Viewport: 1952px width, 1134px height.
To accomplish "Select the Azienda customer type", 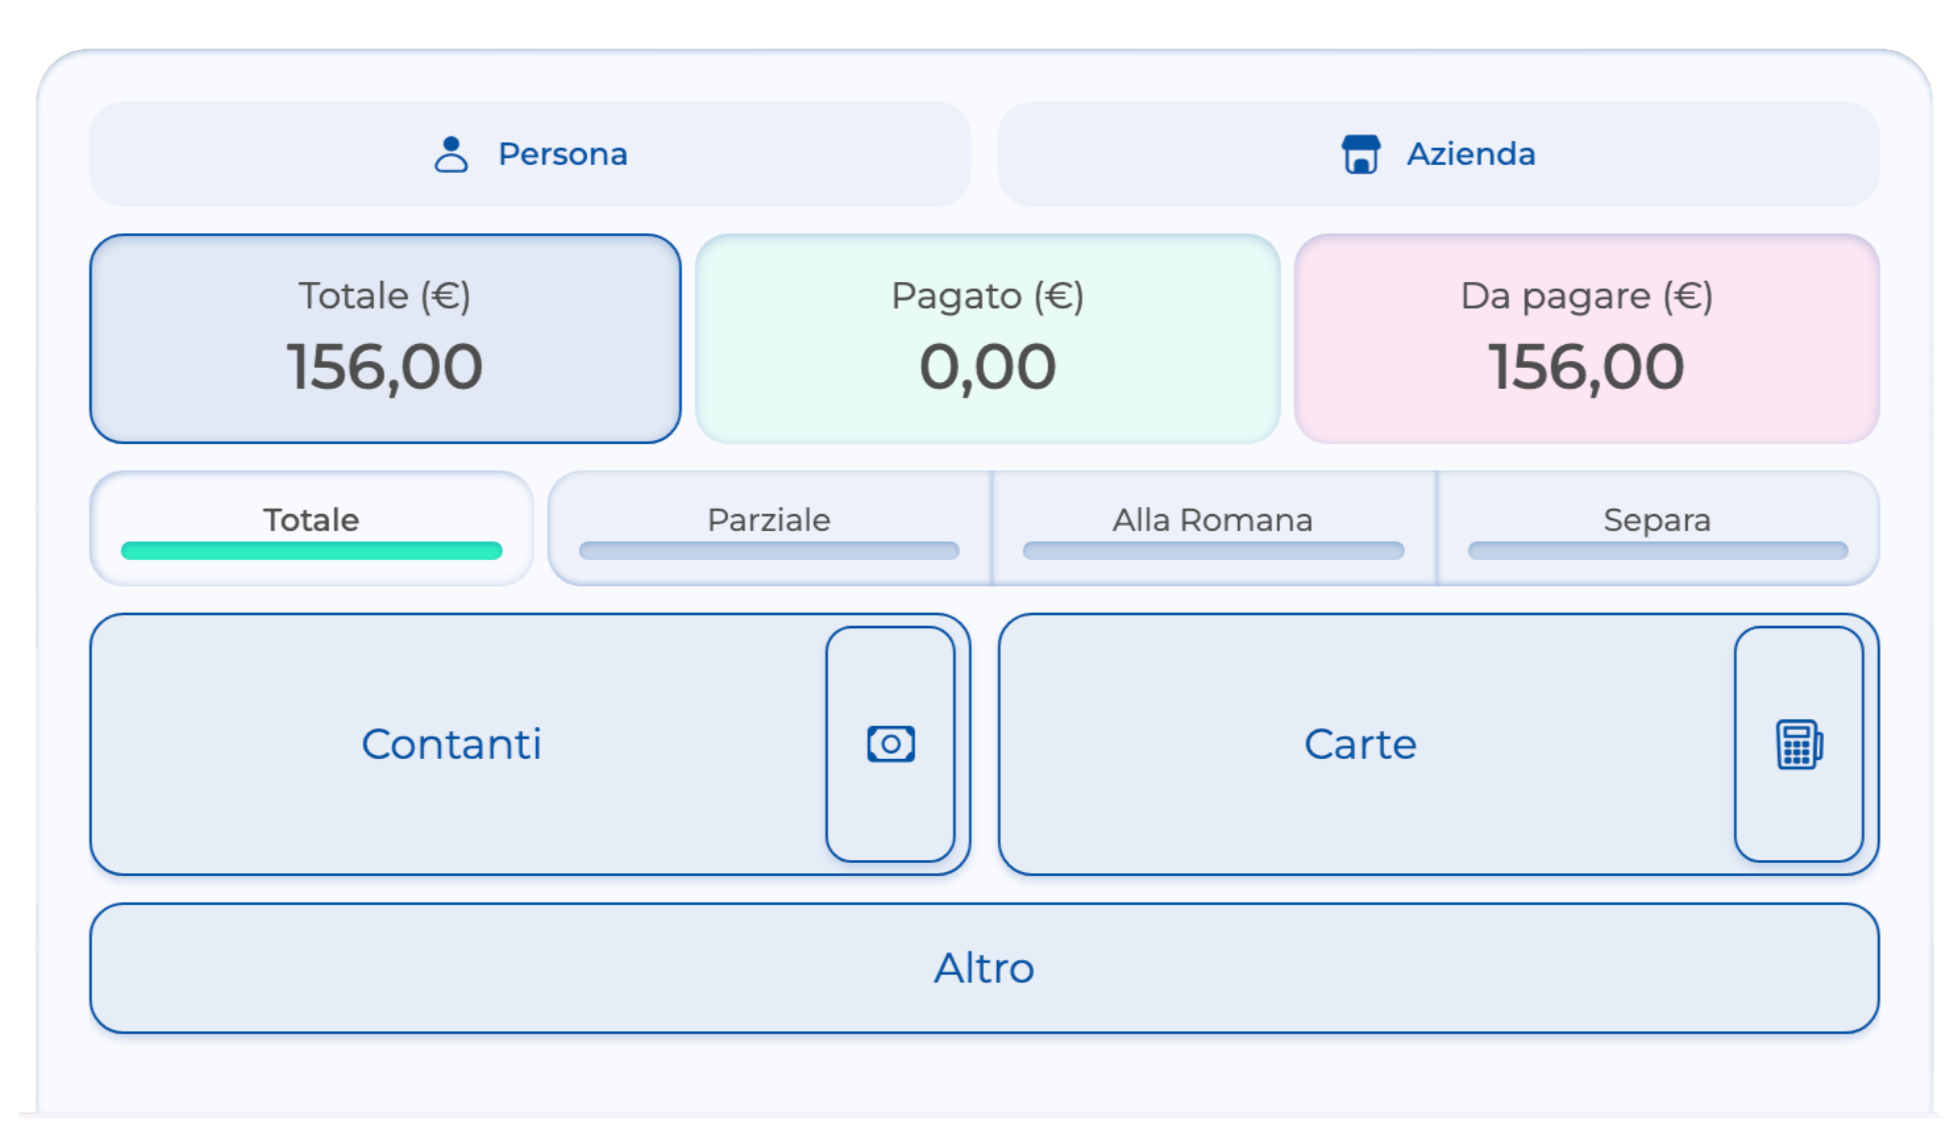I will point(1438,155).
